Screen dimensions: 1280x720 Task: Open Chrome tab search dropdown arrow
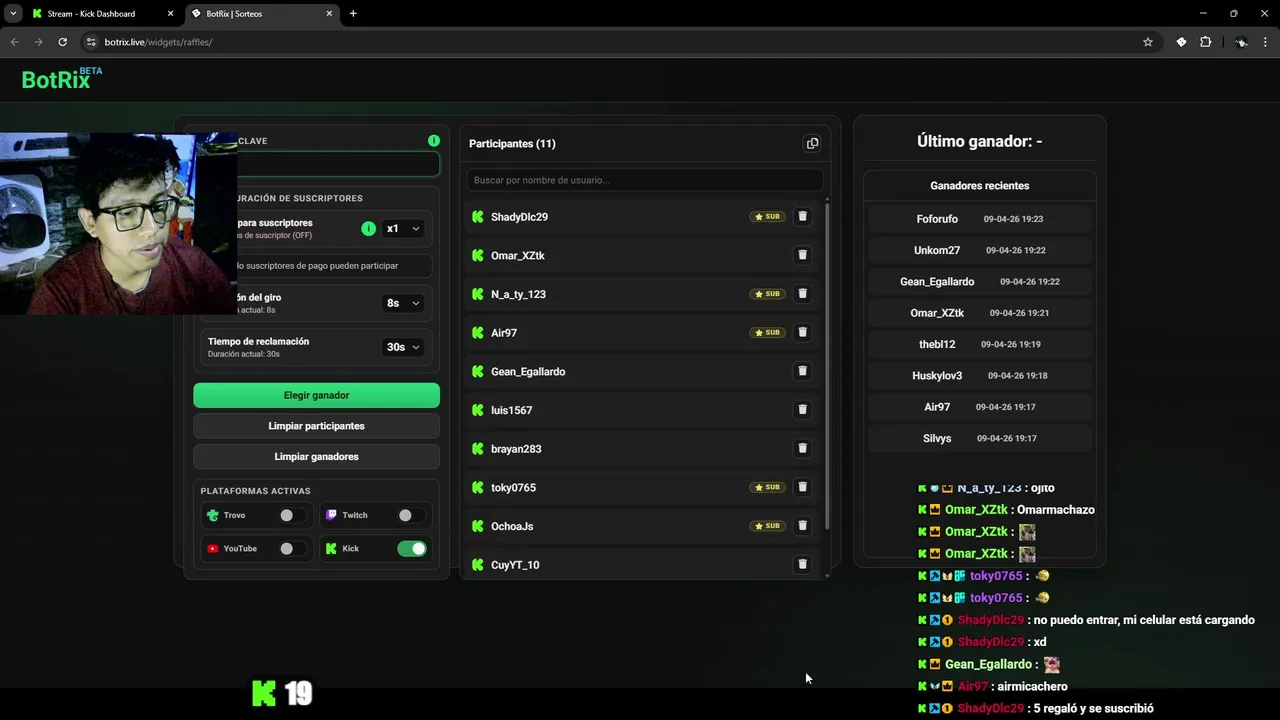pos(13,14)
